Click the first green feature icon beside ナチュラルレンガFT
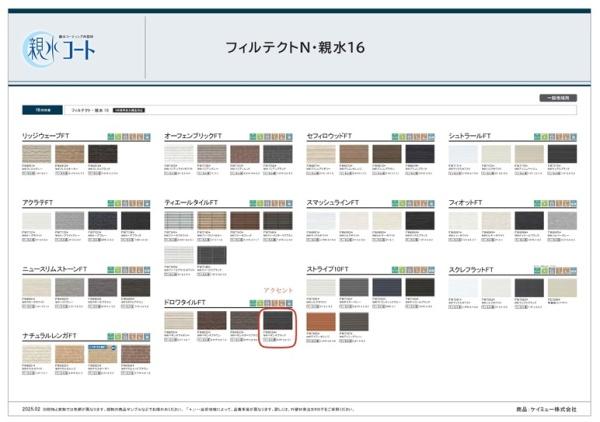This screenshot has width=600, height=422. pyautogui.click(x=111, y=337)
